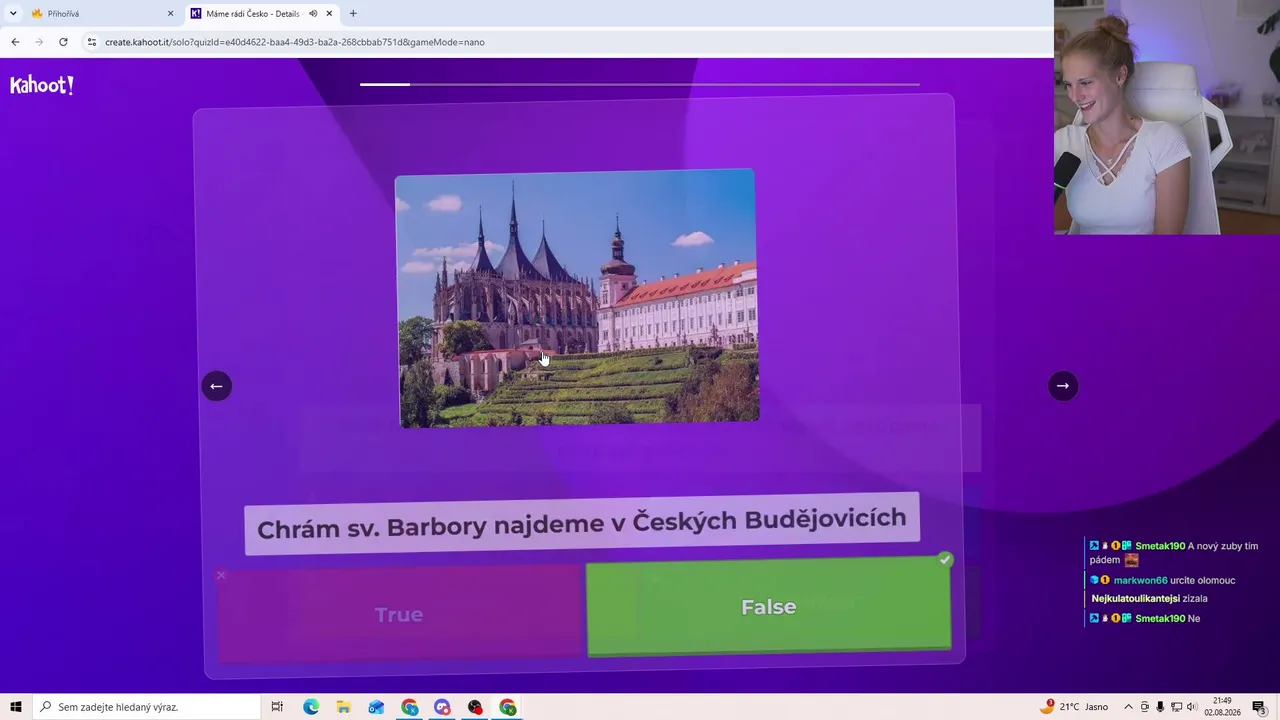Go back in browser history
This screenshot has width=1280, height=720.
point(15,42)
